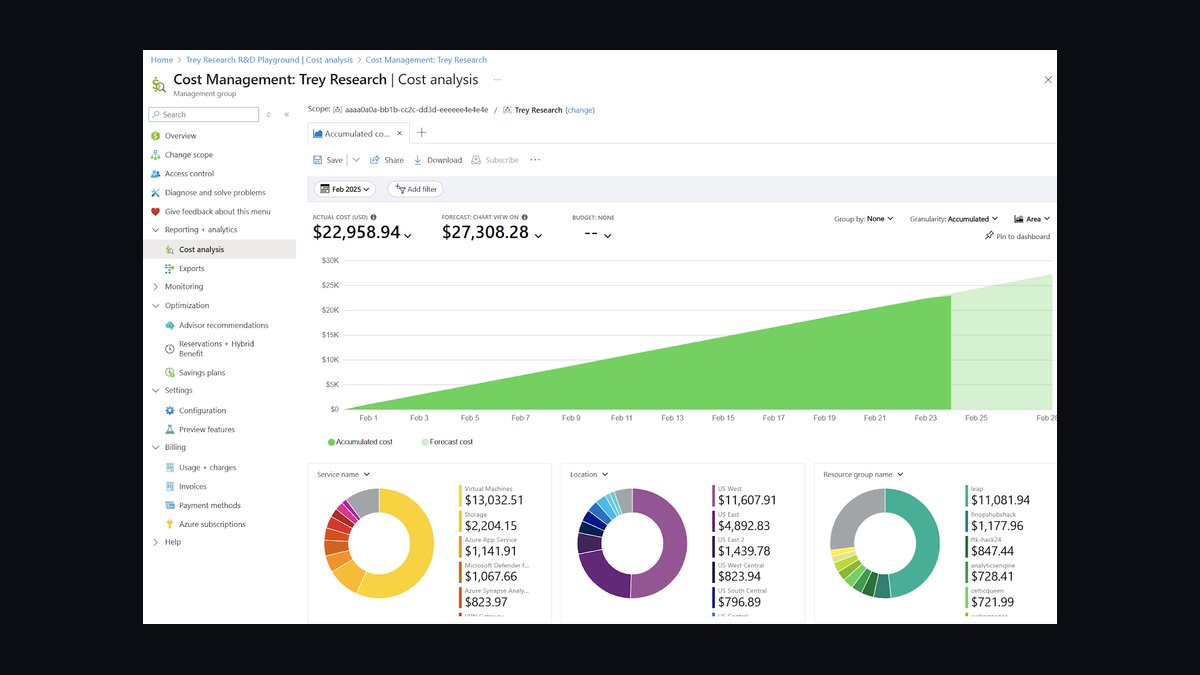This screenshot has width=1200, height=675.
Task: Click Usage + charges icon
Action: 170,468
